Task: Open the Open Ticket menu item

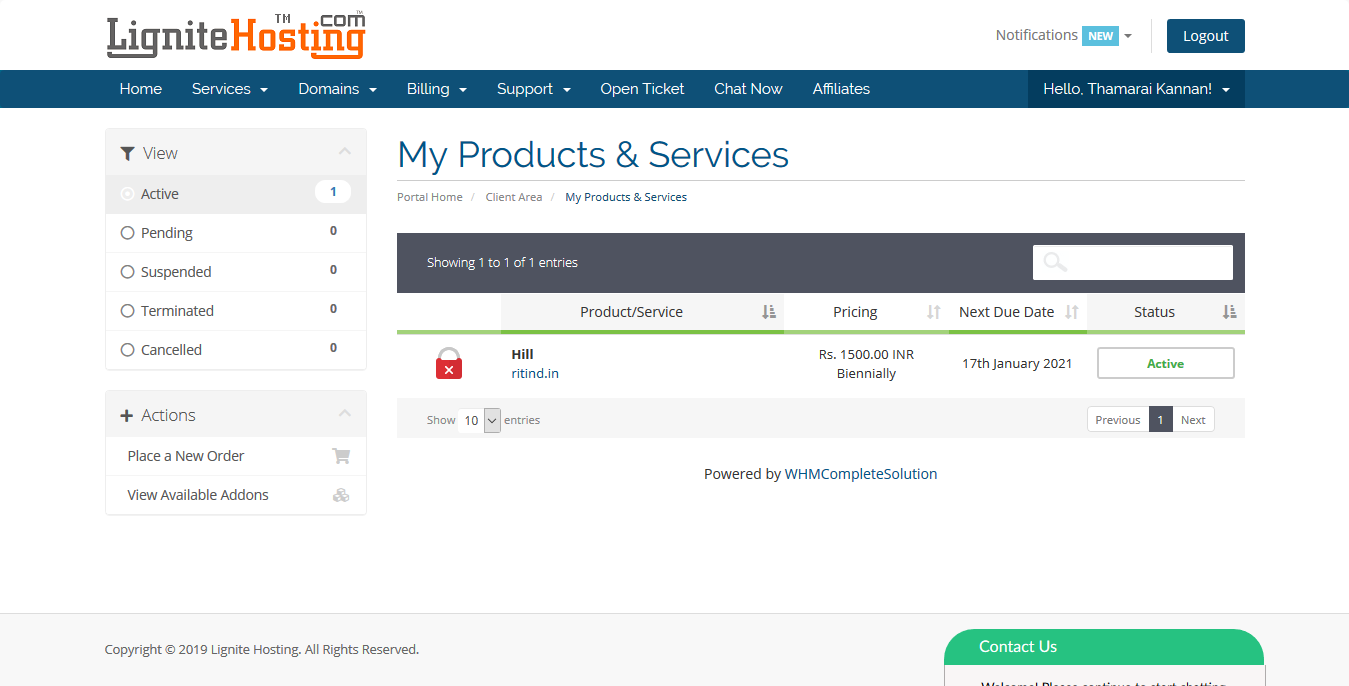Action: coord(642,89)
